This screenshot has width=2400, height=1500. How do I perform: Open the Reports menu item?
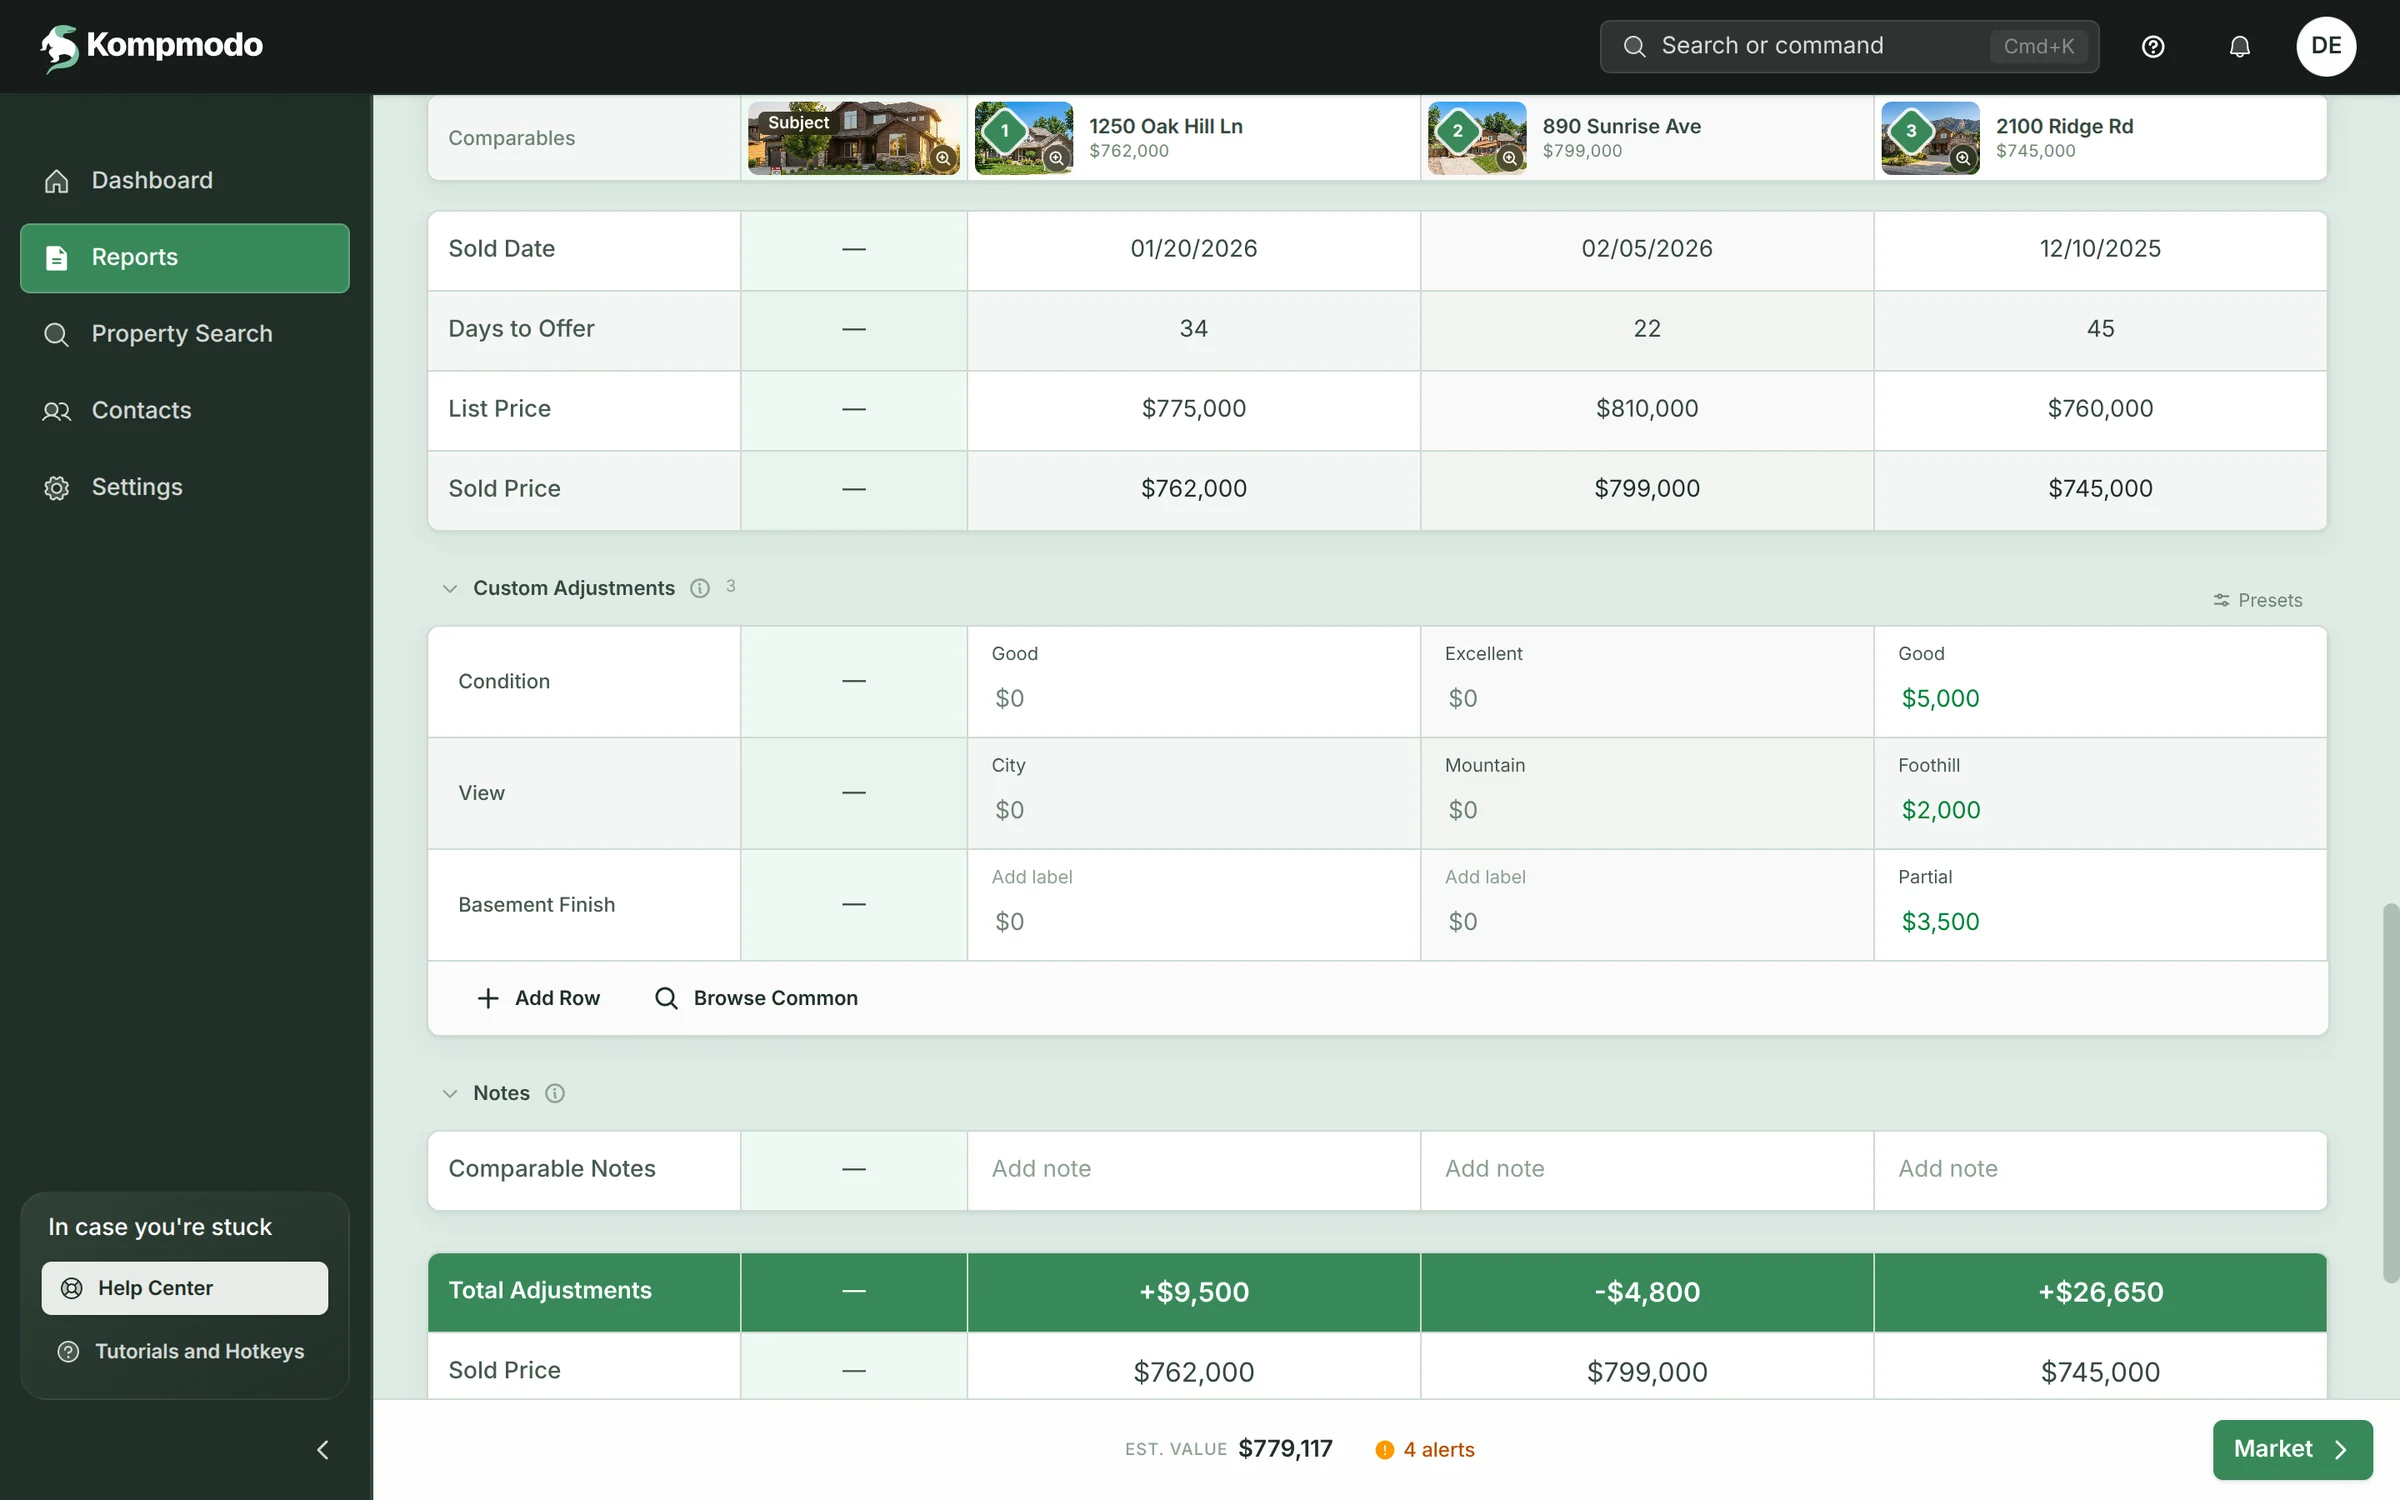[185, 258]
